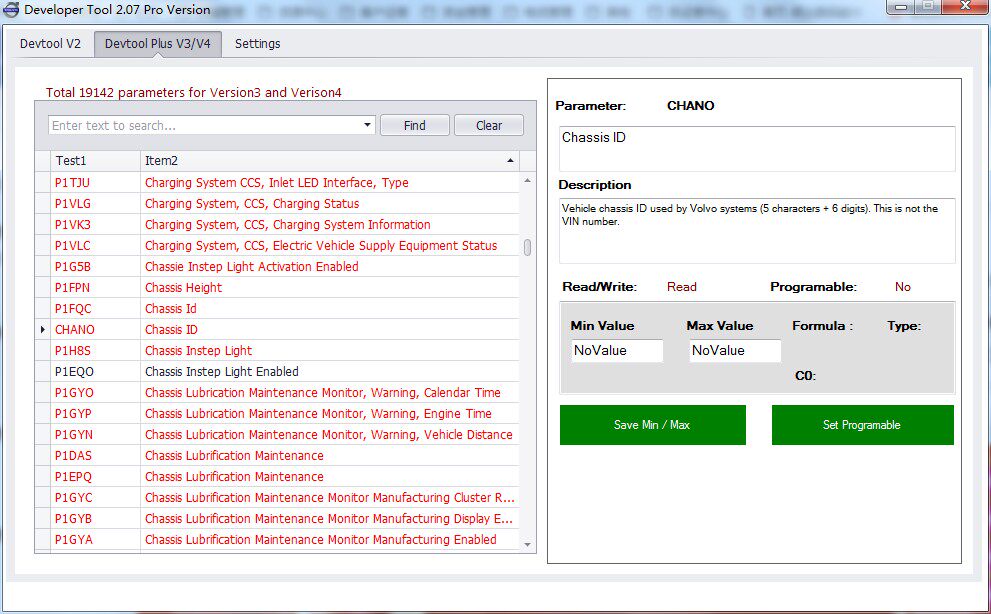Select the 'Chassis Instep Light' item

pyautogui.click(x=198, y=350)
